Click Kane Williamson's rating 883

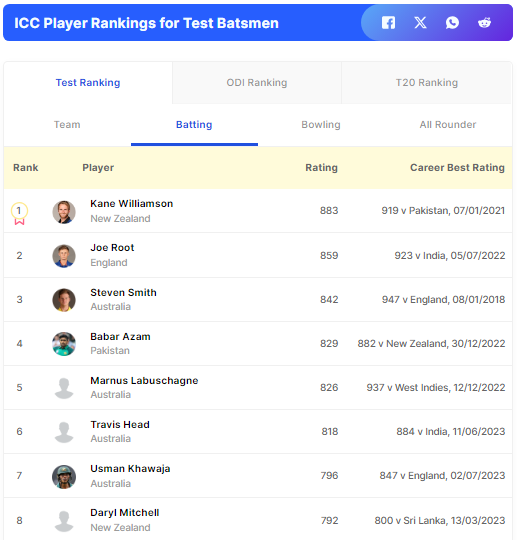[329, 210]
